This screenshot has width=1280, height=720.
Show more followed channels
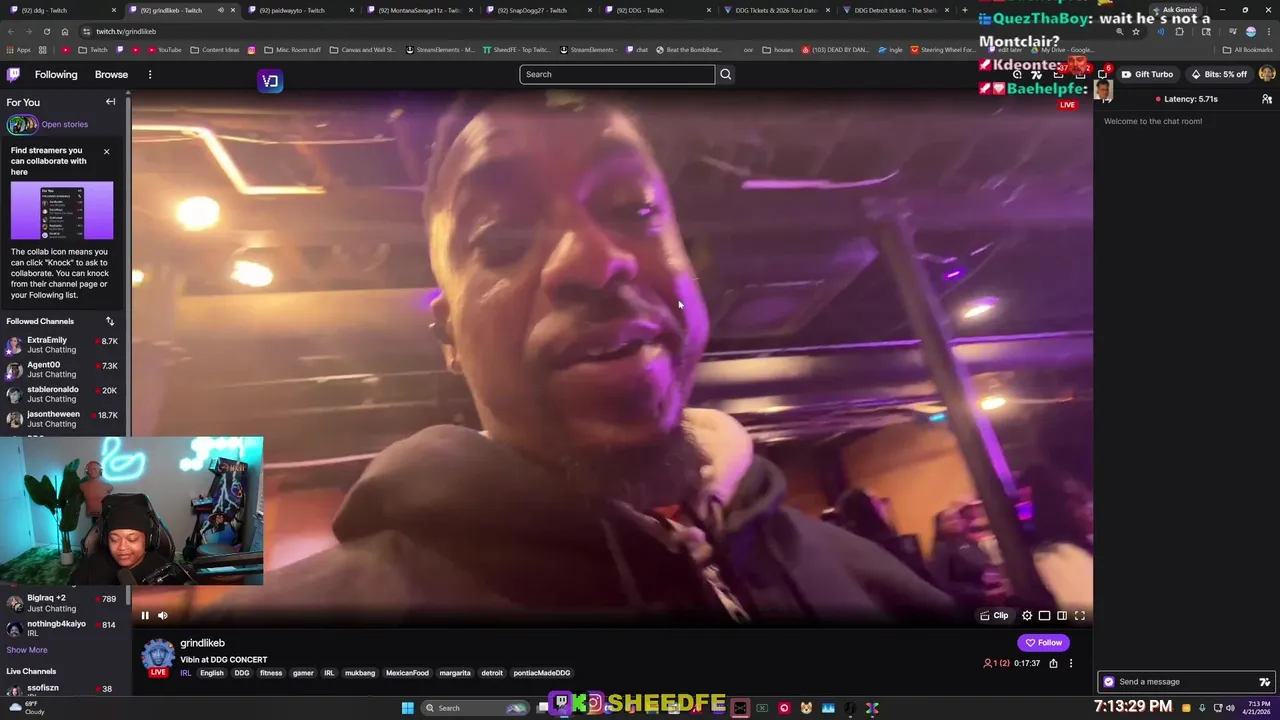tap(27, 650)
